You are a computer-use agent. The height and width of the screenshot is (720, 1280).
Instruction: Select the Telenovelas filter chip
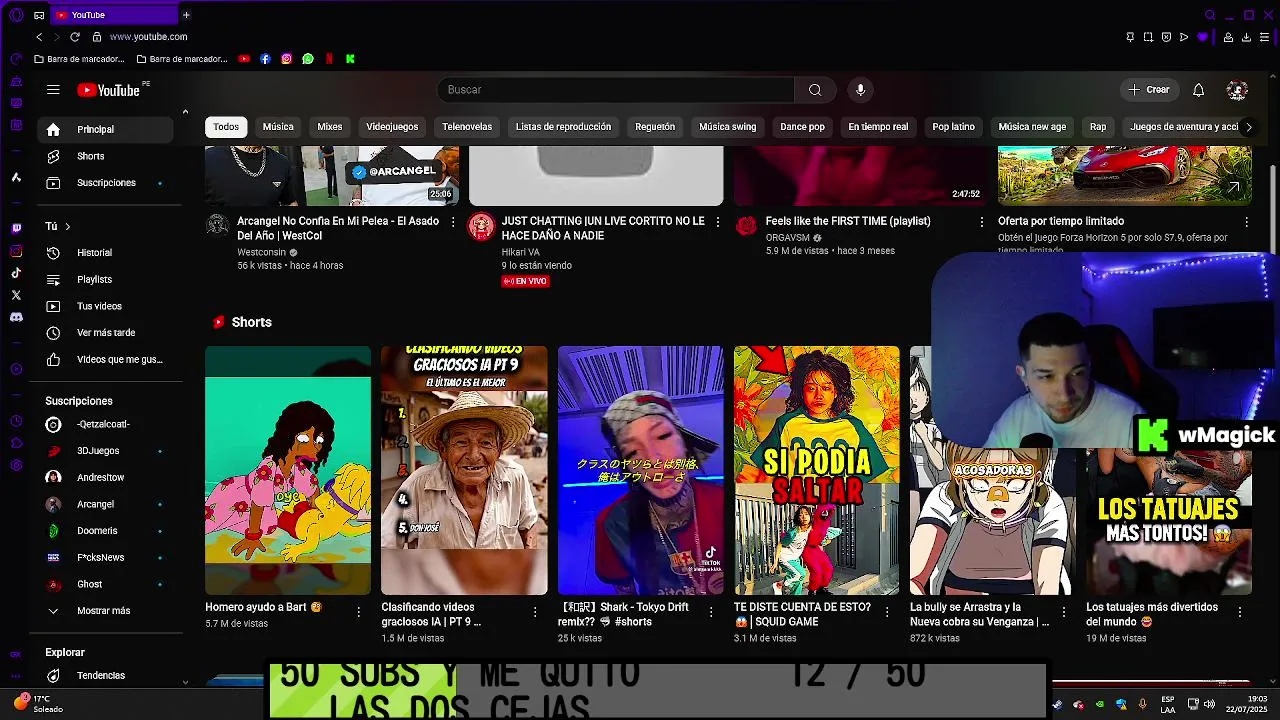(467, 127)
